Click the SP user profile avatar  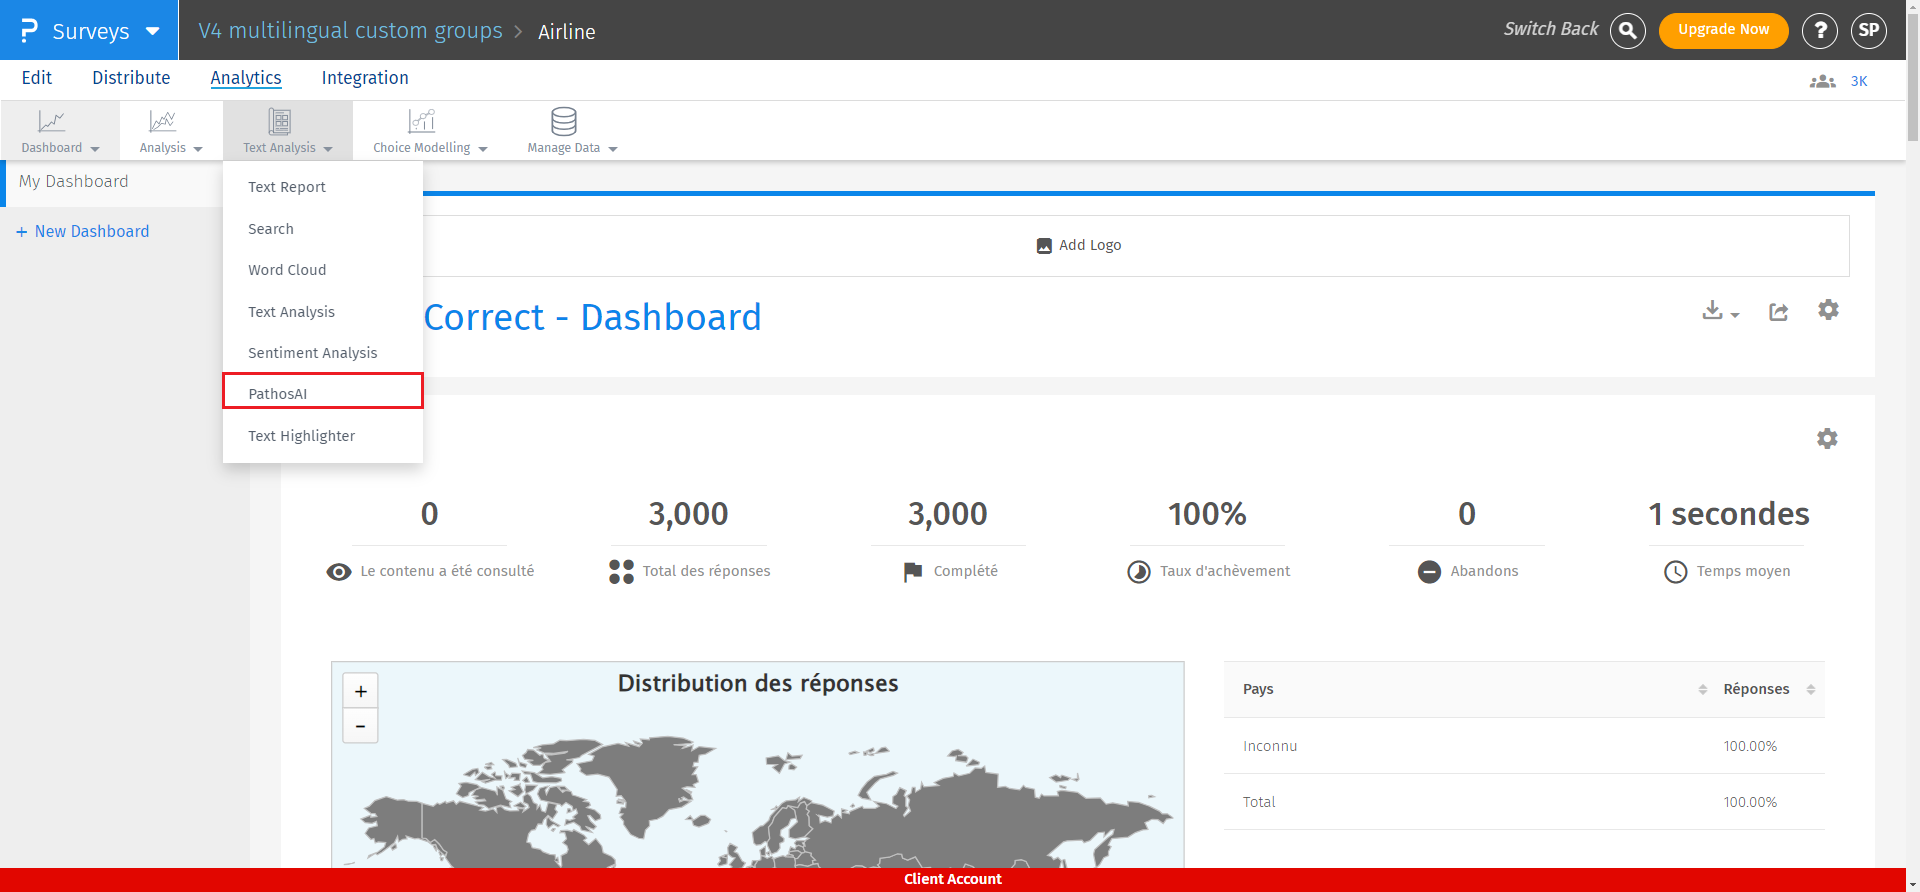(1868, 31)
